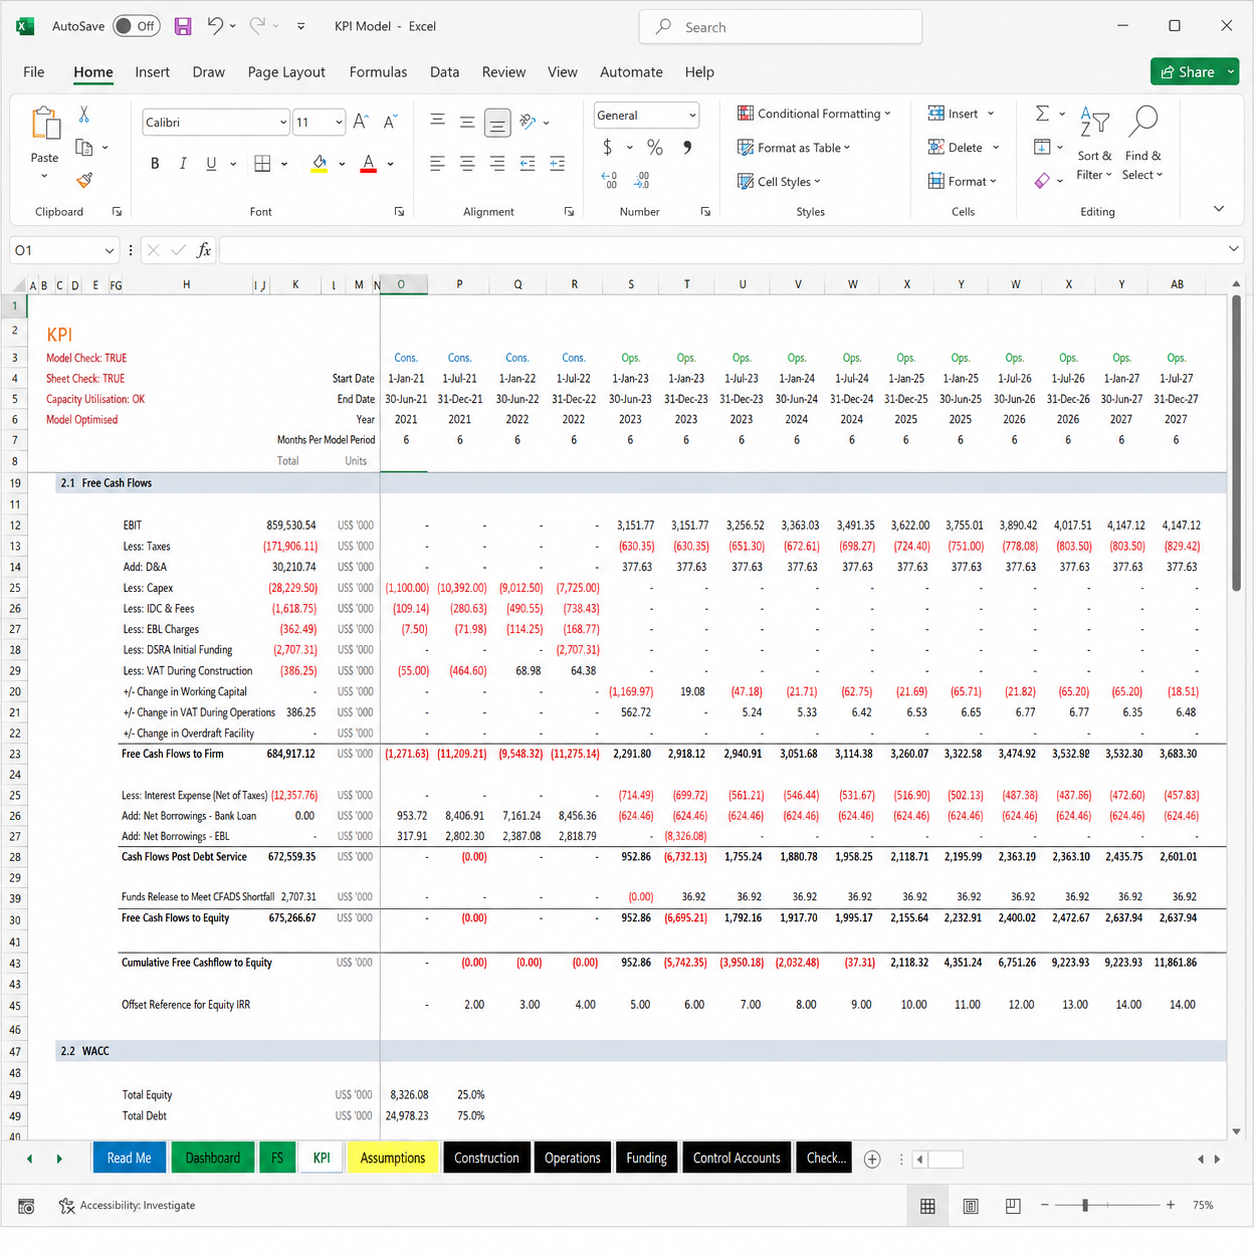The width and height of the screenshot is (1254, 1254).
Task: Apply the red font color
Action: coord(368,163)
